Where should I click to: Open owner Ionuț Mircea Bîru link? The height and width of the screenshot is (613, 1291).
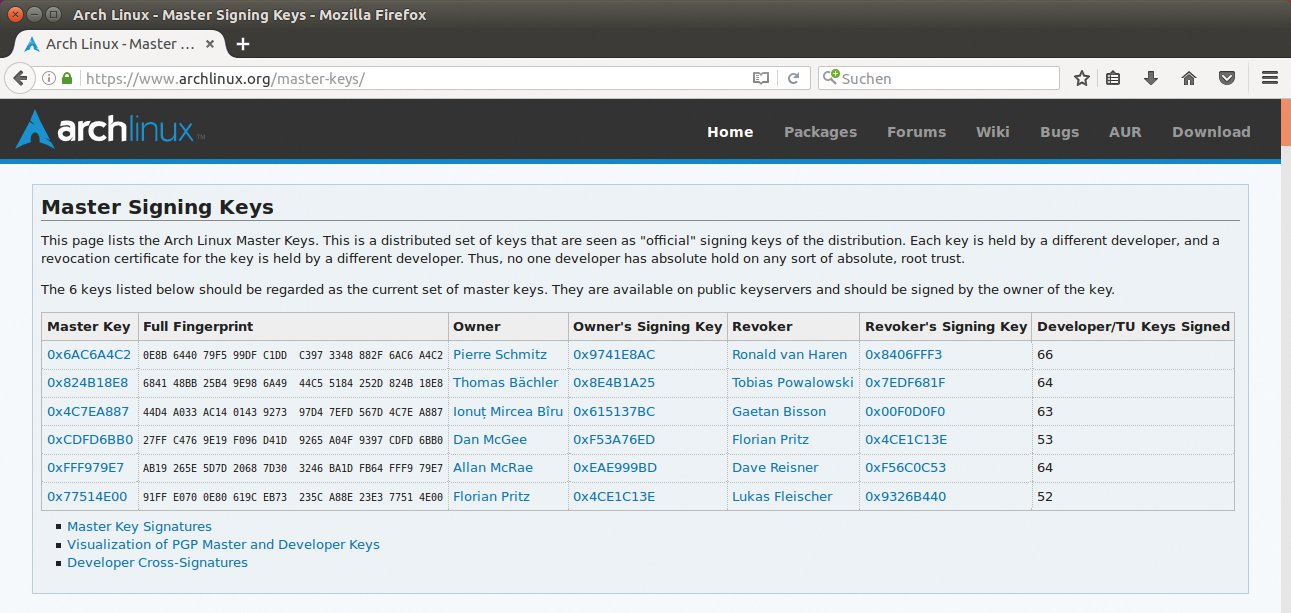click(x=508, y=411)
